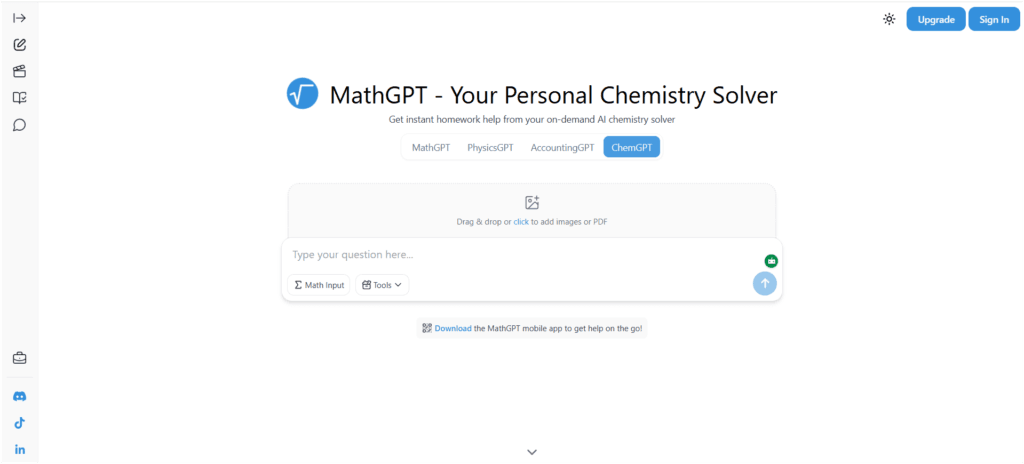Click the briefcase icon in the sidebar

pyautogui.click(x=19, y=358)
